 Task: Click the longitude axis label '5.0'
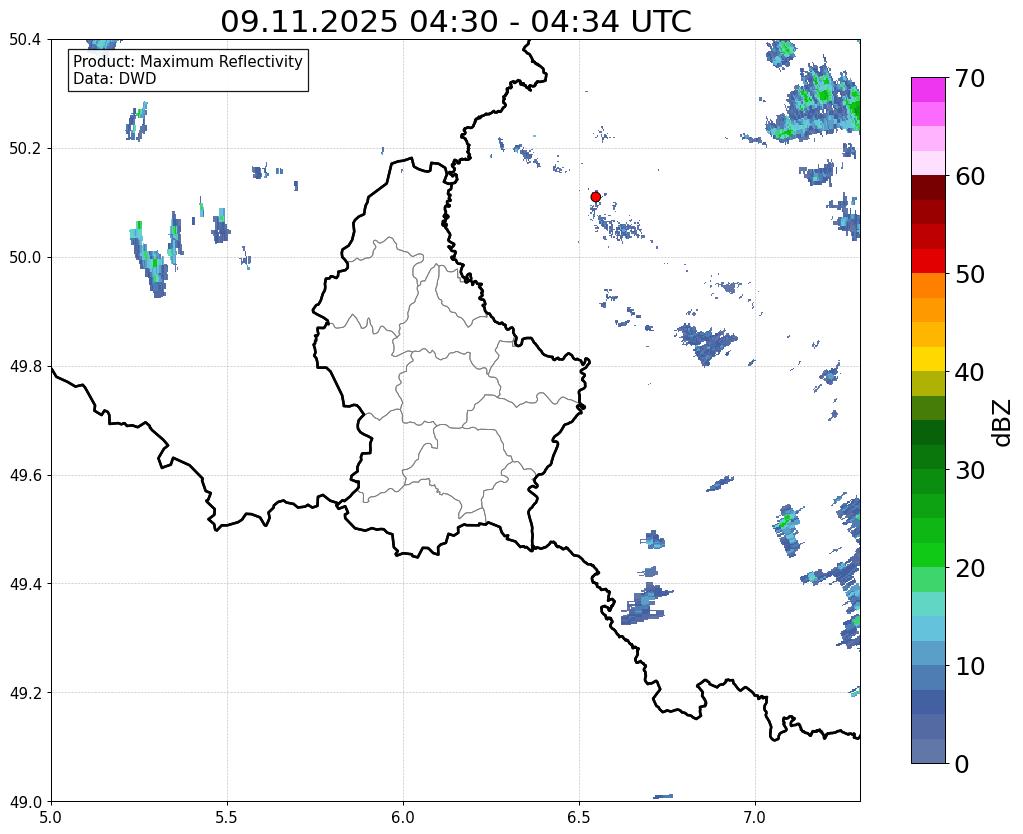coord(51,817)
